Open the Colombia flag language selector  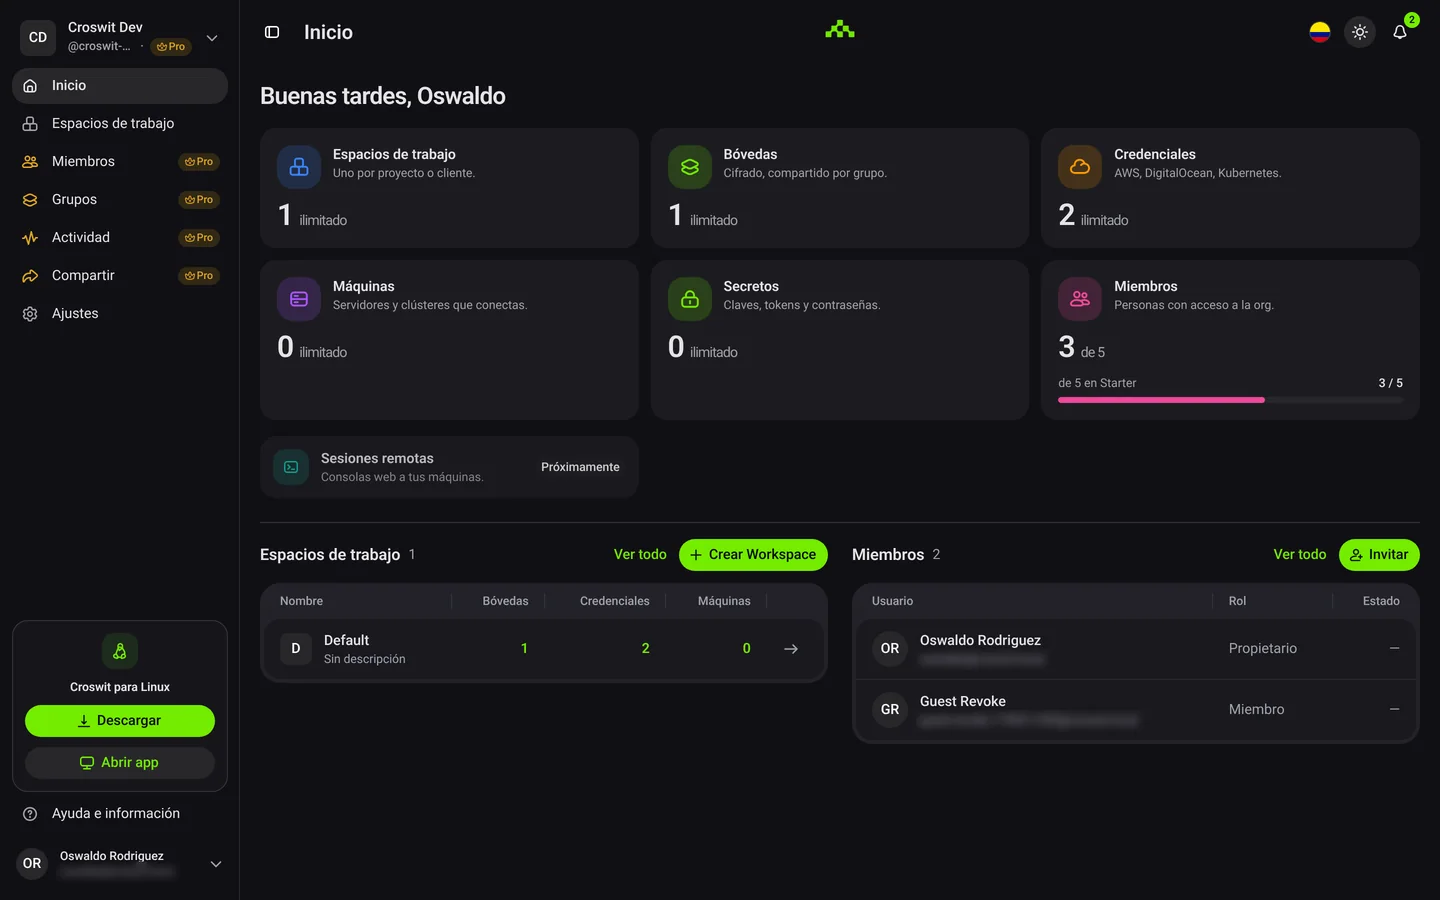tap(1320, 32)
